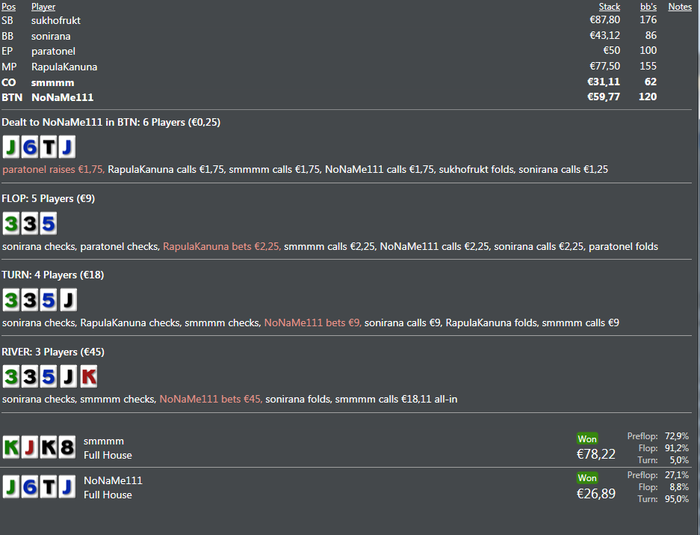Select the black T card in NoName111's showdown hand

[x=49, y=487]
